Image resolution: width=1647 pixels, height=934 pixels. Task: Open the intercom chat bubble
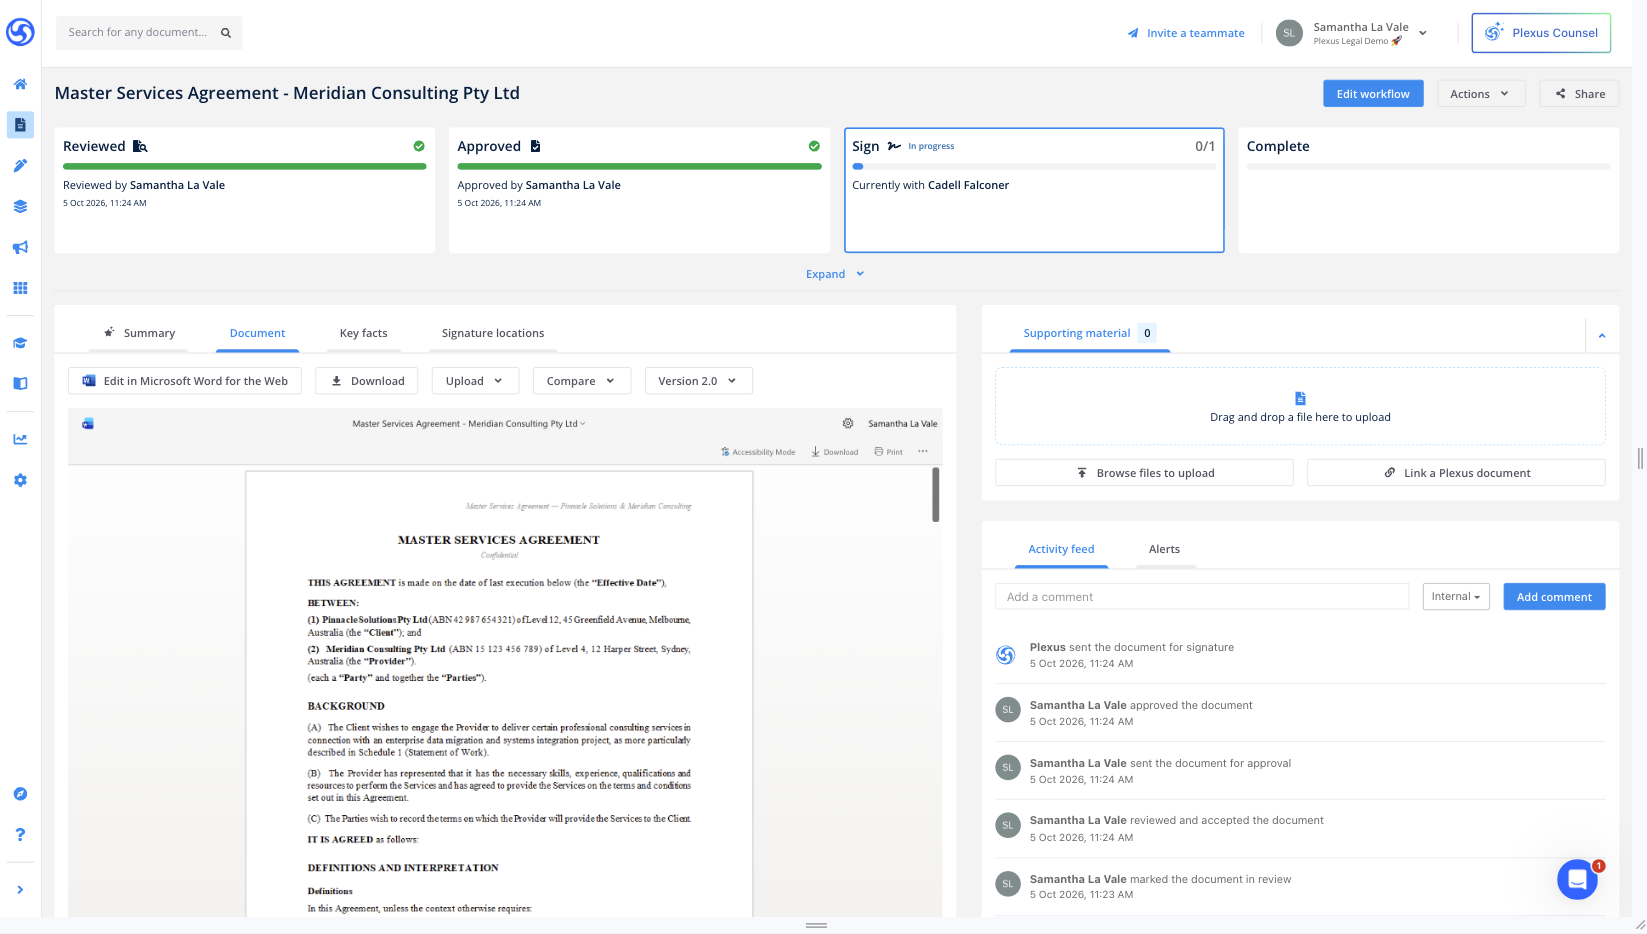tap(1577, 880)
